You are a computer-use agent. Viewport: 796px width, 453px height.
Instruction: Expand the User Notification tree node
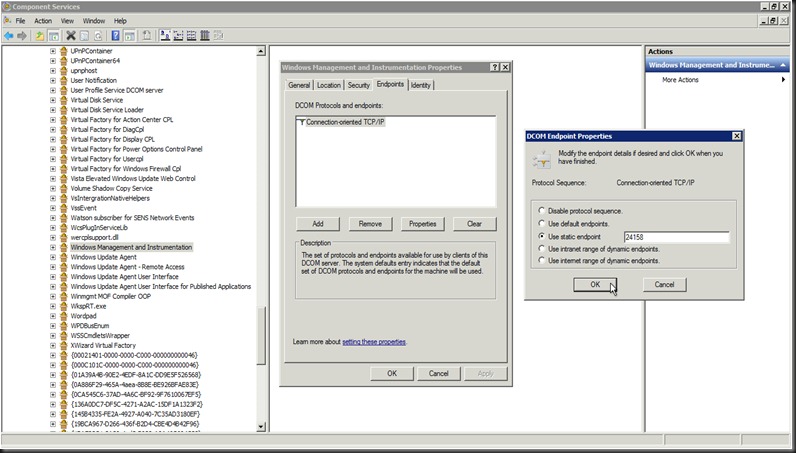tap(53, 80)
